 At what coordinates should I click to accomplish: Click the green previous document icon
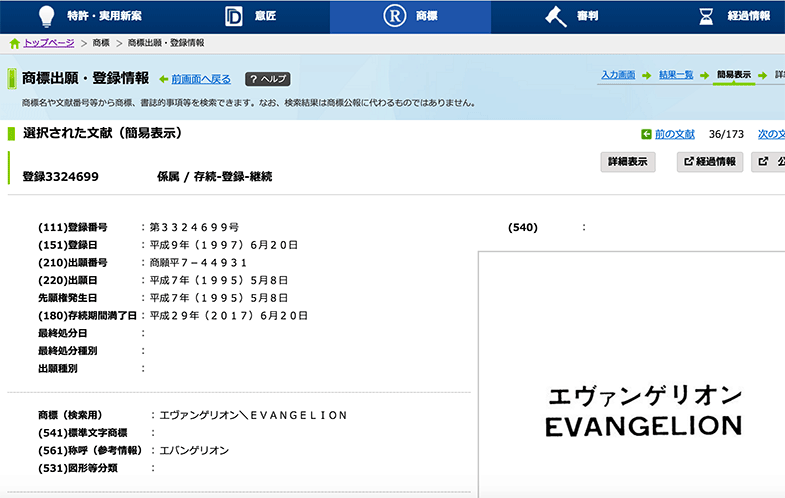click(646, 134)
